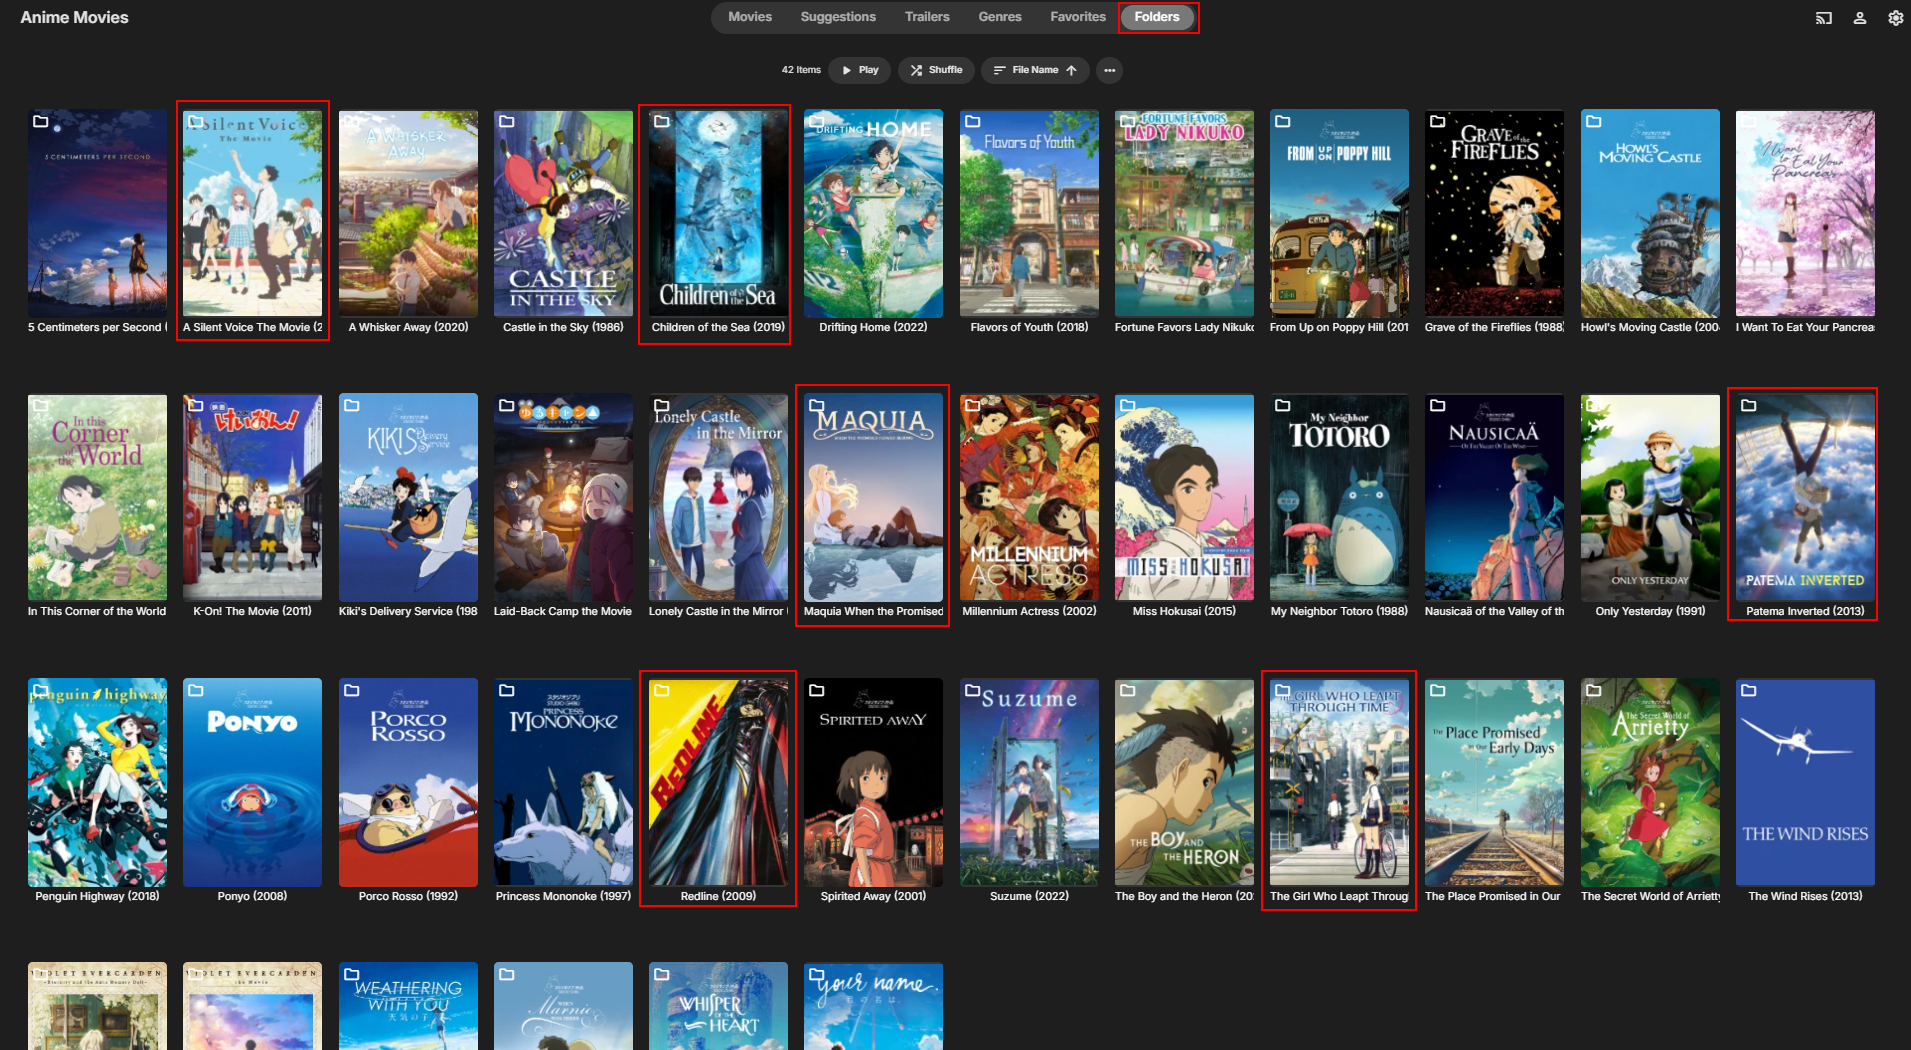The image size is (1911, 1050).
Task: Click the Shuffle button
Action: click(937, 70)
